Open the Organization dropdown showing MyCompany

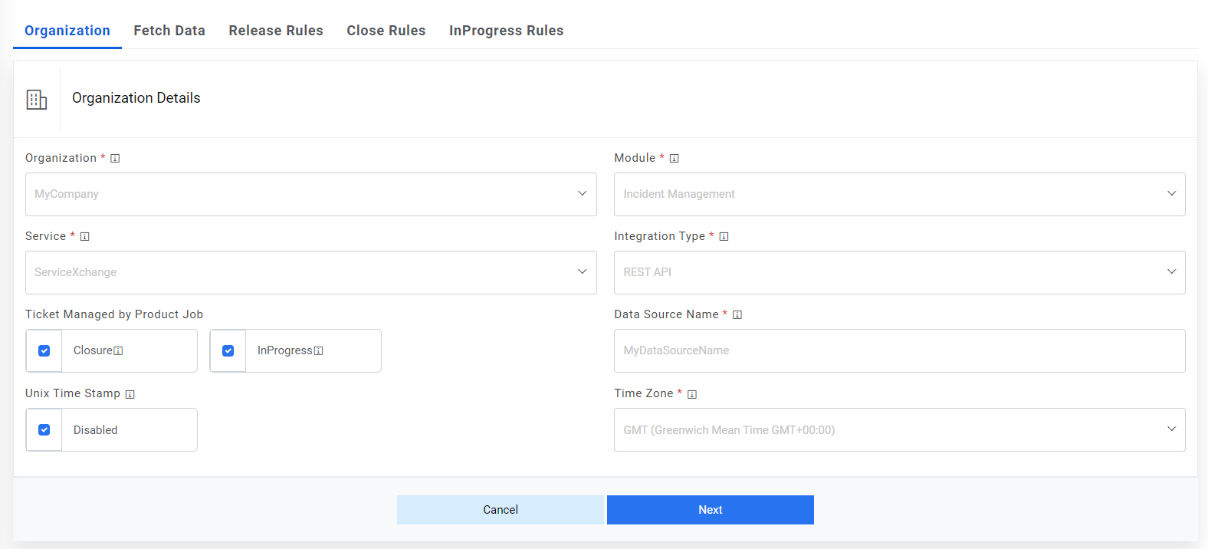tap(310, 194)
